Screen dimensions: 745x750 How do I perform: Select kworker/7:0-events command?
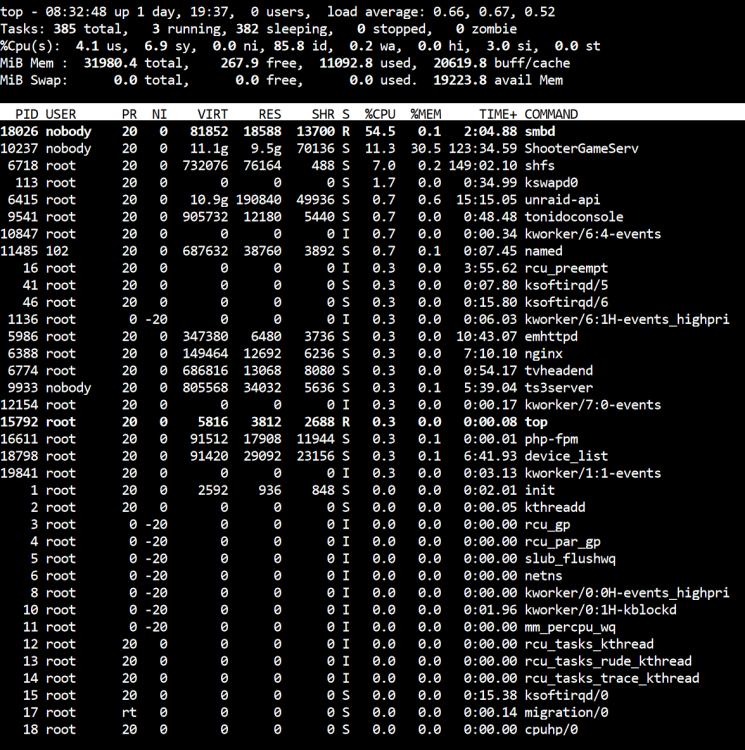point(593,405)
